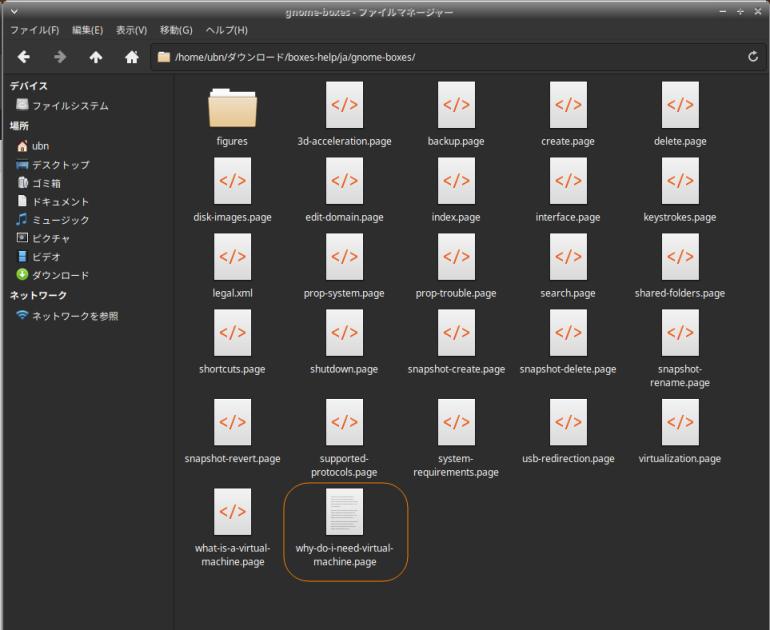Screen dimensions: 770x630
Task: Select デスクトップ in the sidebar
Action: (53, 164)
